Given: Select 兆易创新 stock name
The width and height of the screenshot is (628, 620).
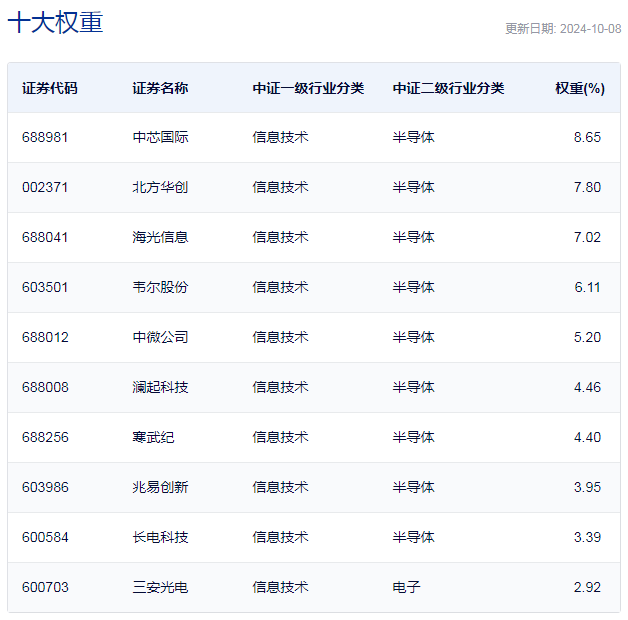Looking at the screenshot, I should 160,487.
